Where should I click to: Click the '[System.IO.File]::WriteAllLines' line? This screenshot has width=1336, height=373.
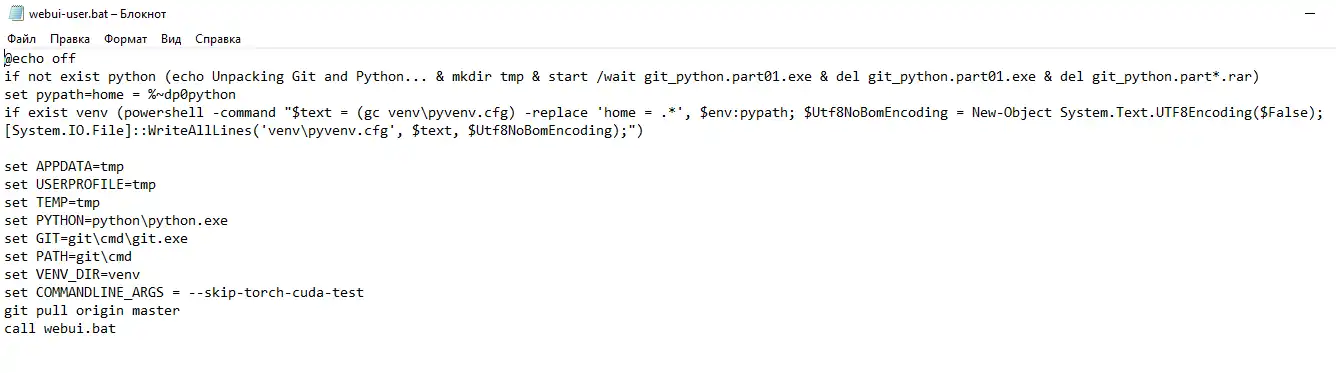click(x=324, y=131)
